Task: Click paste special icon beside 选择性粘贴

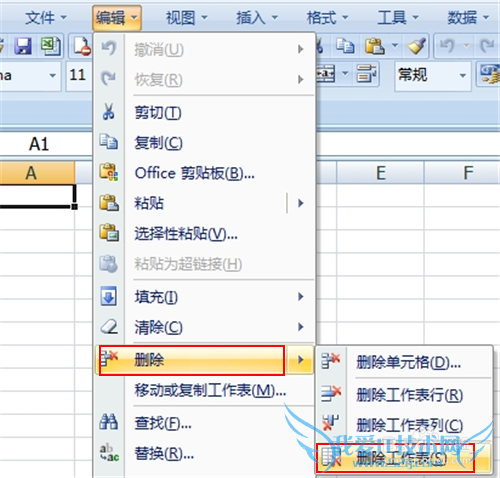Action: [109, 232]
